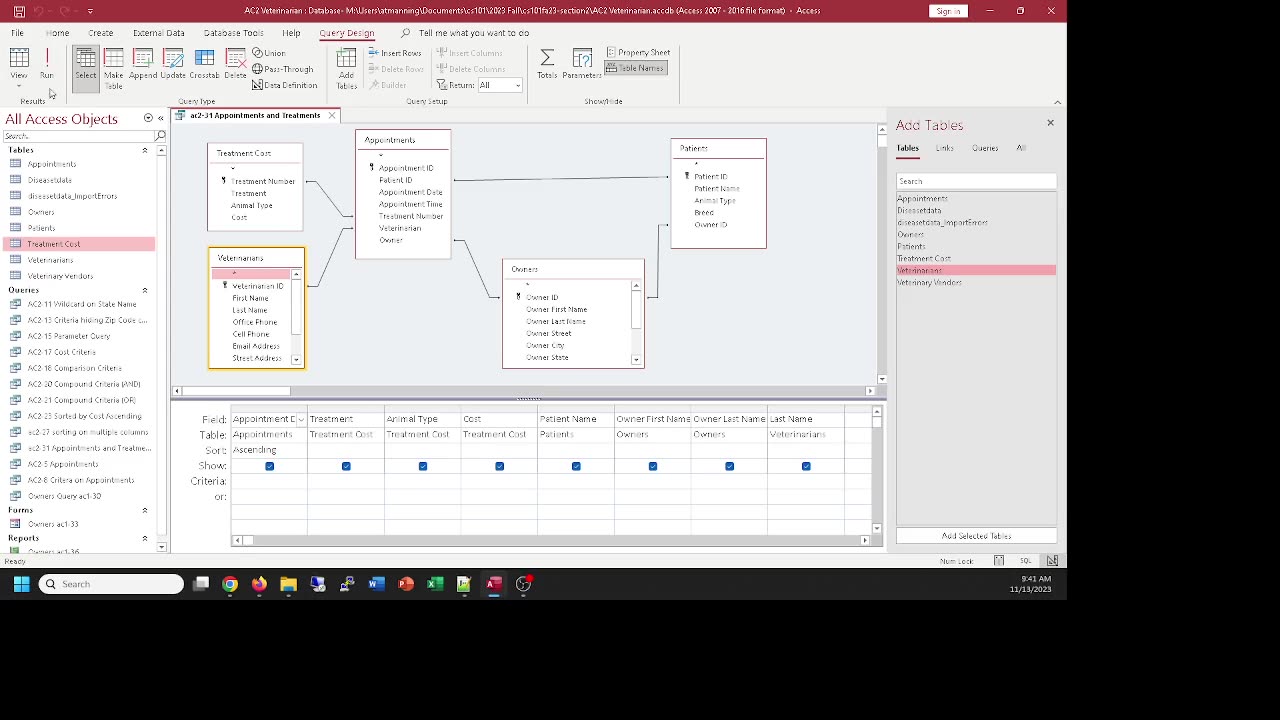Click the Add Tables search box
The height and width of the screenshot is (720, 1280).
(x=976, y=181)
